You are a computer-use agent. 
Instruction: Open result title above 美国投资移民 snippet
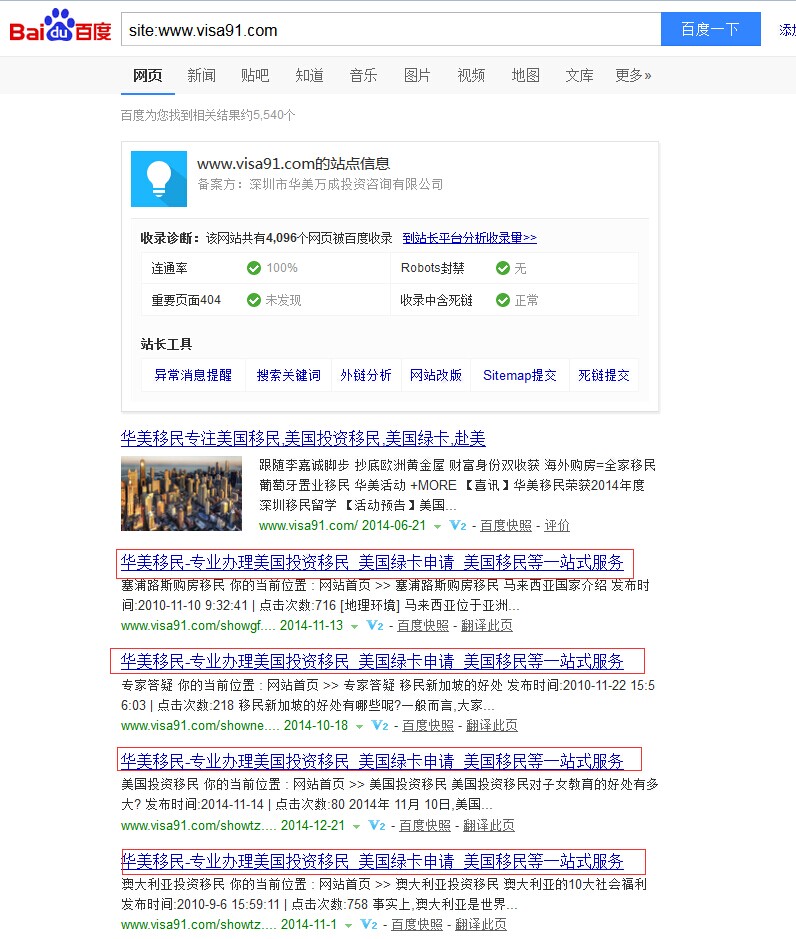coord(372,762)
